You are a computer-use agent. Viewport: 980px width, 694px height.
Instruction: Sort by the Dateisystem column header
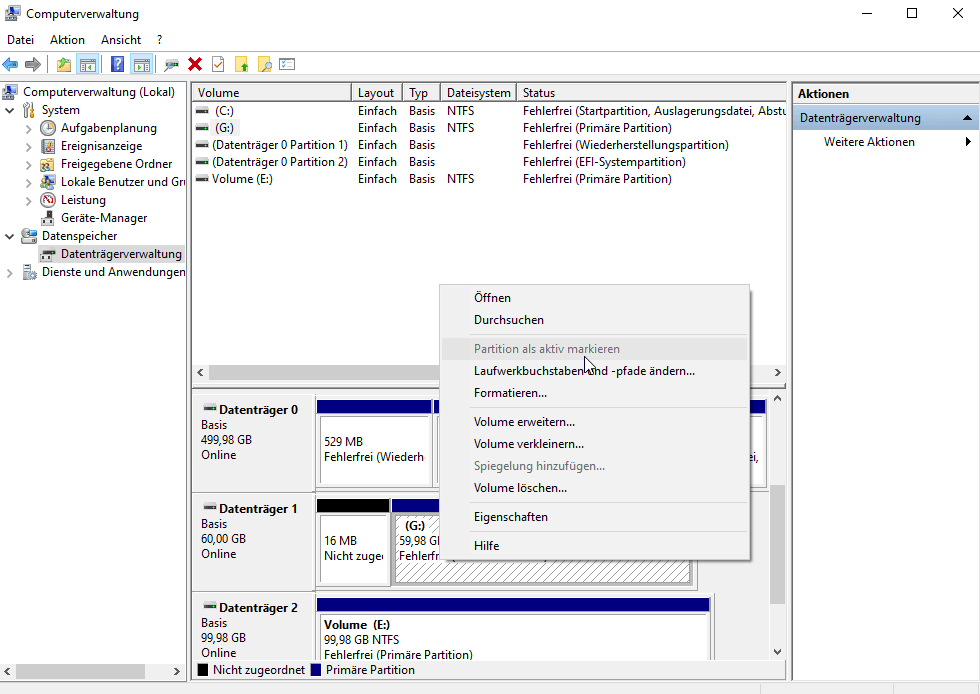pos(478,93)
